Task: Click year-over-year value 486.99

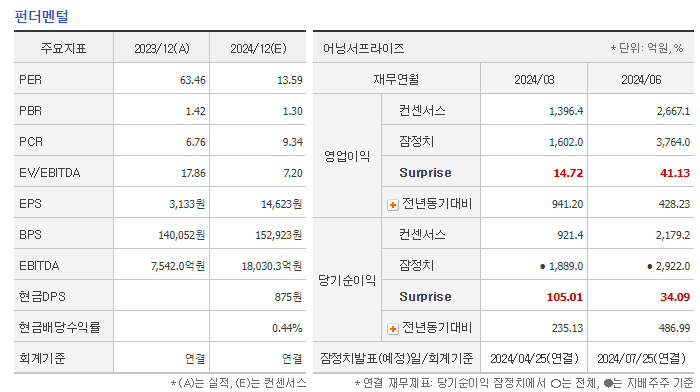Action: (675, 328)
